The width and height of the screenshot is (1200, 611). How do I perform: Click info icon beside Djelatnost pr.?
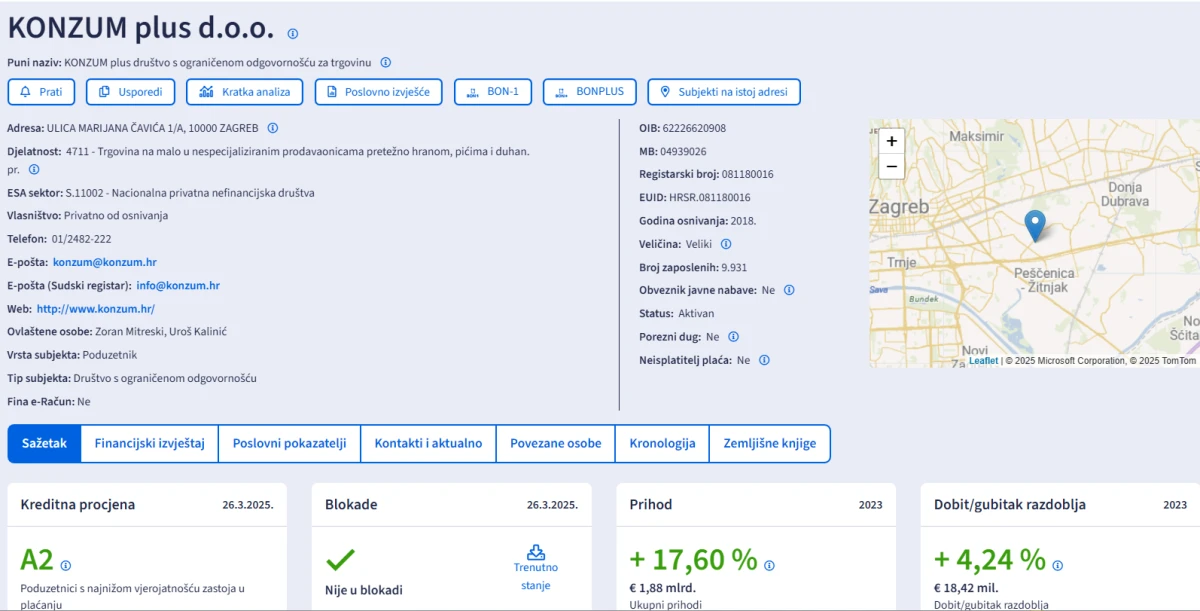(x=34, y=170)
